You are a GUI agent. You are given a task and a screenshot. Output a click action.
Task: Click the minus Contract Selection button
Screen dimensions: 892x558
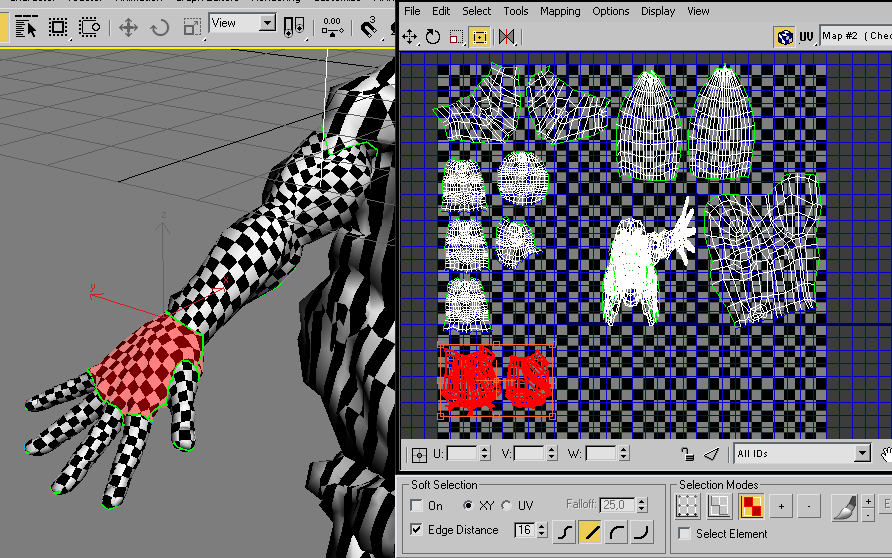(x=808, y=506)
